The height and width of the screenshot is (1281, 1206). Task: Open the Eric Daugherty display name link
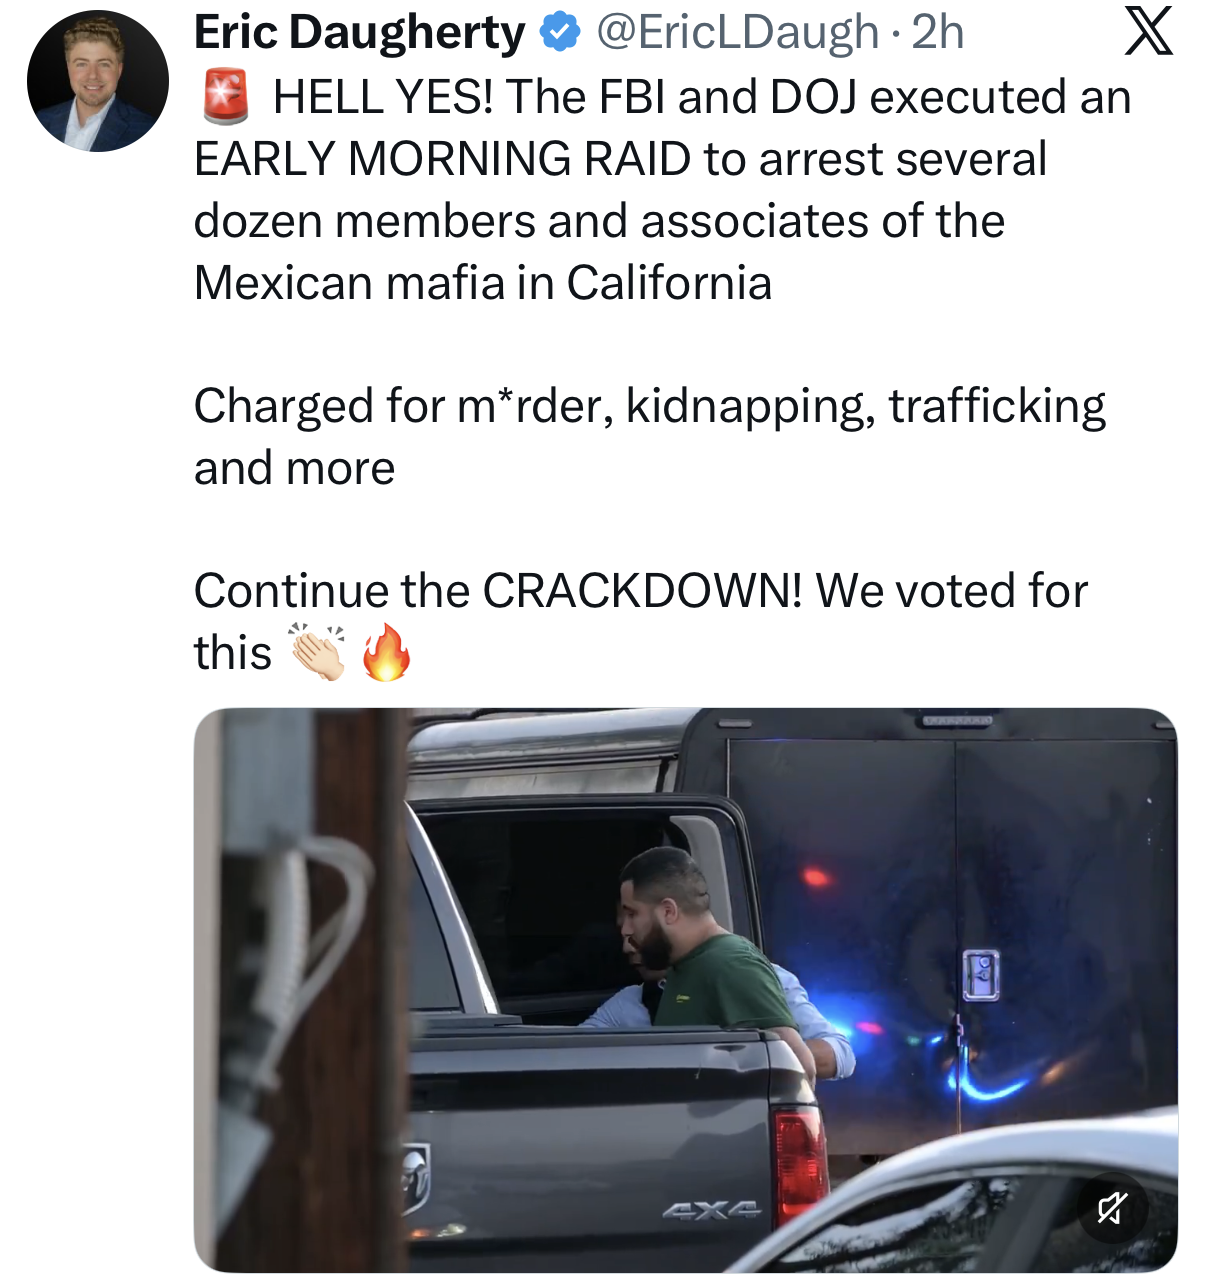(359, 33)
